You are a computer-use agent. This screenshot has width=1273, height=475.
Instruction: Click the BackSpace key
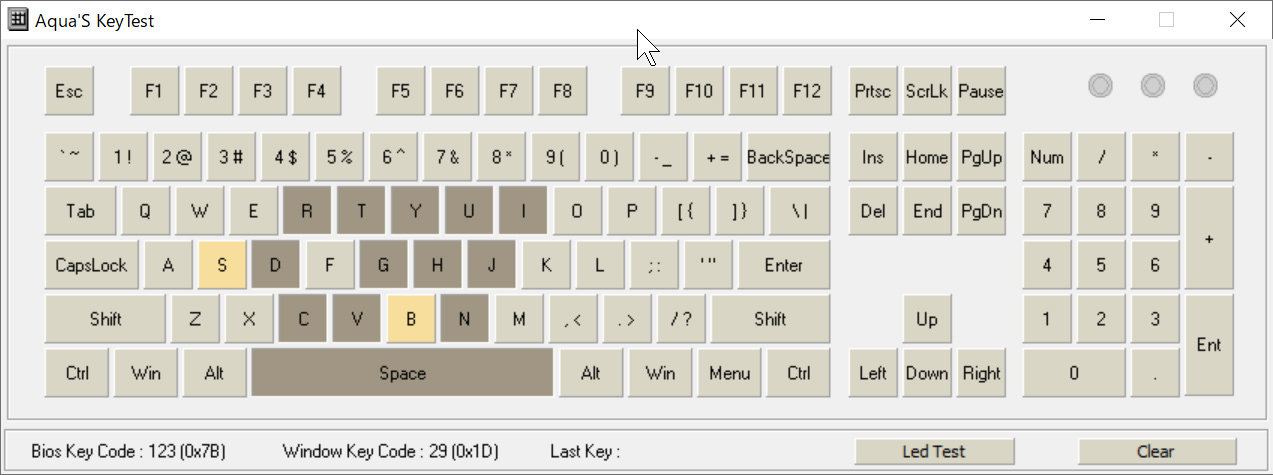tap(788, 158)
